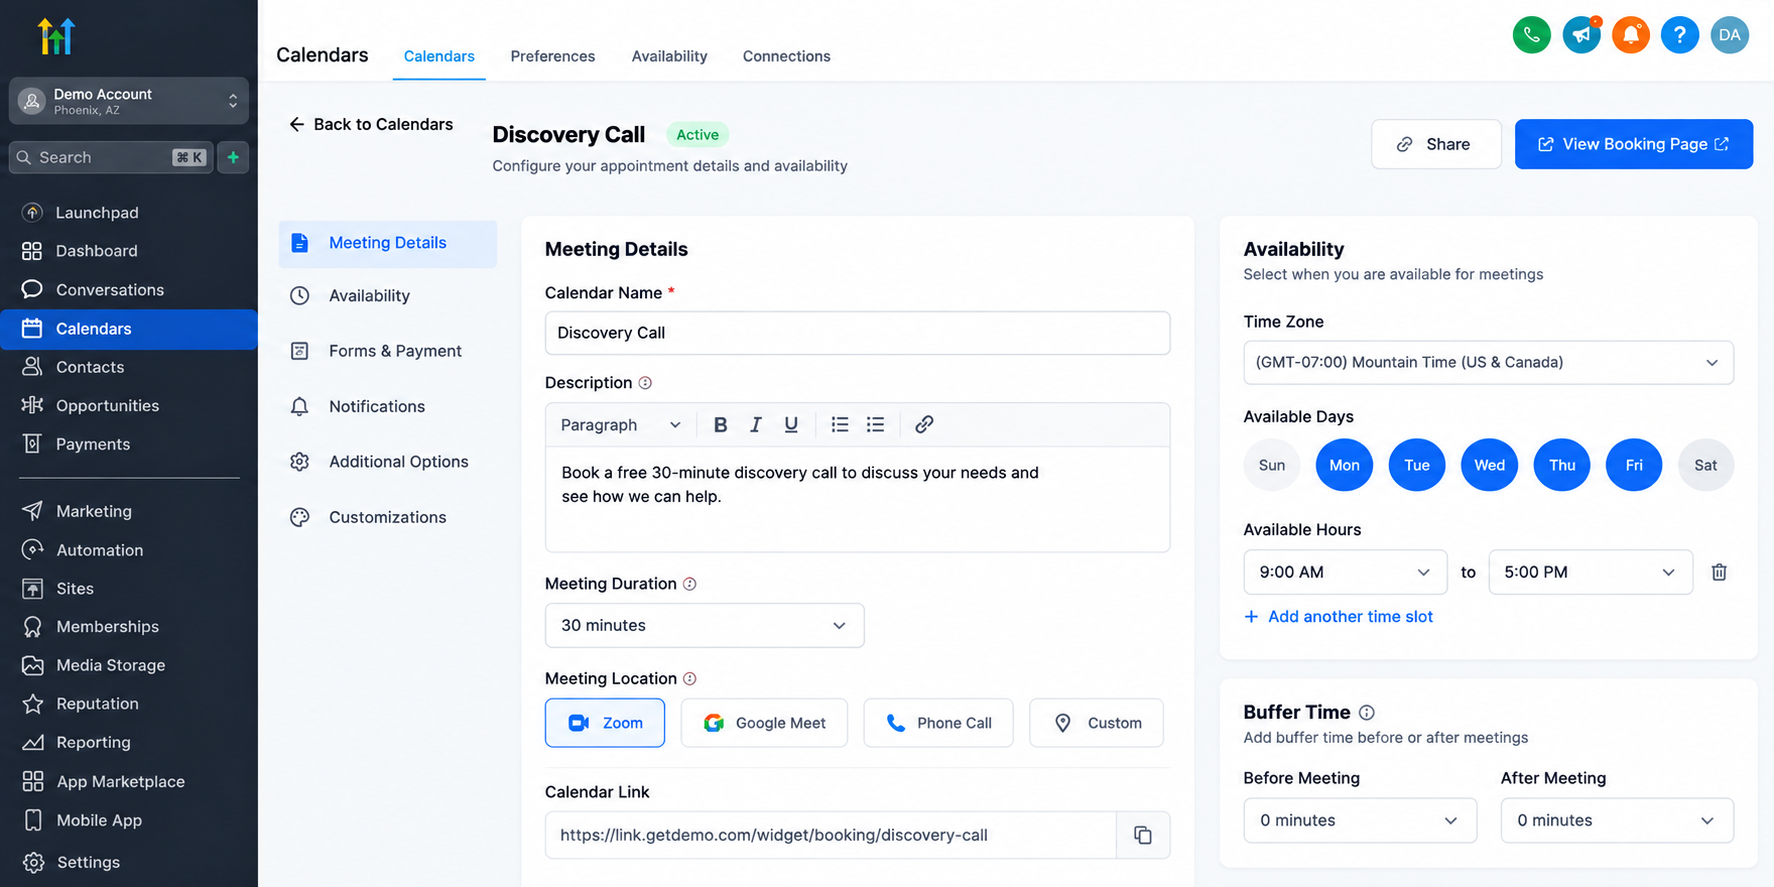Open Additional Options section
1774x887 pixels.
[x=388, y=462]
